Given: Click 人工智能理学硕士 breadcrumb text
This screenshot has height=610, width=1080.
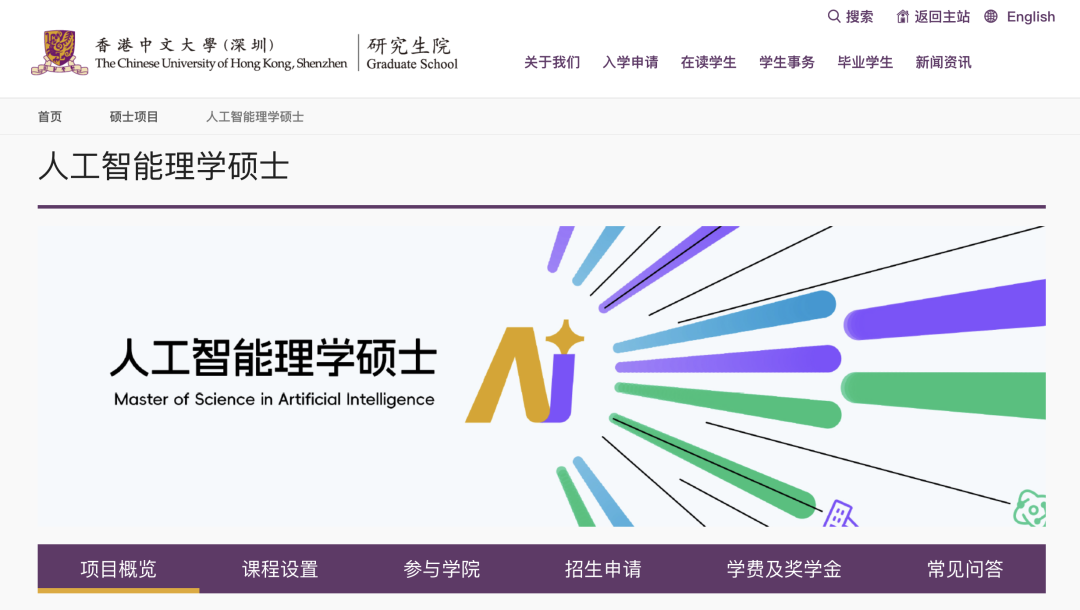Looking at the screenshot, I should coord(255,117).
